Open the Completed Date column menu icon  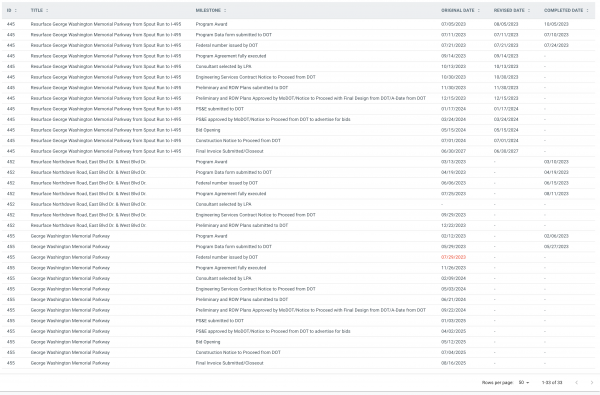coord(587,10)
